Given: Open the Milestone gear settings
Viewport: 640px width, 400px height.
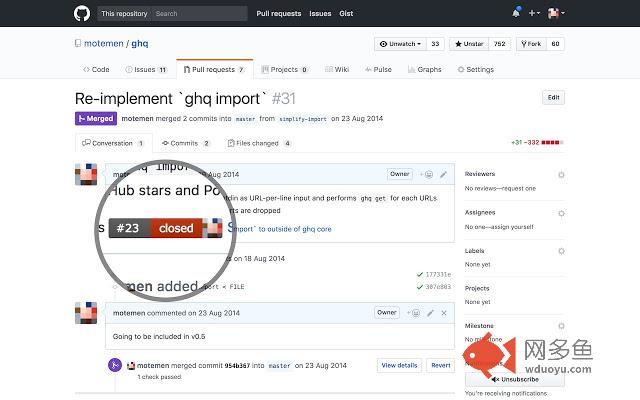Looking at the screenshot, I should 561,326.
